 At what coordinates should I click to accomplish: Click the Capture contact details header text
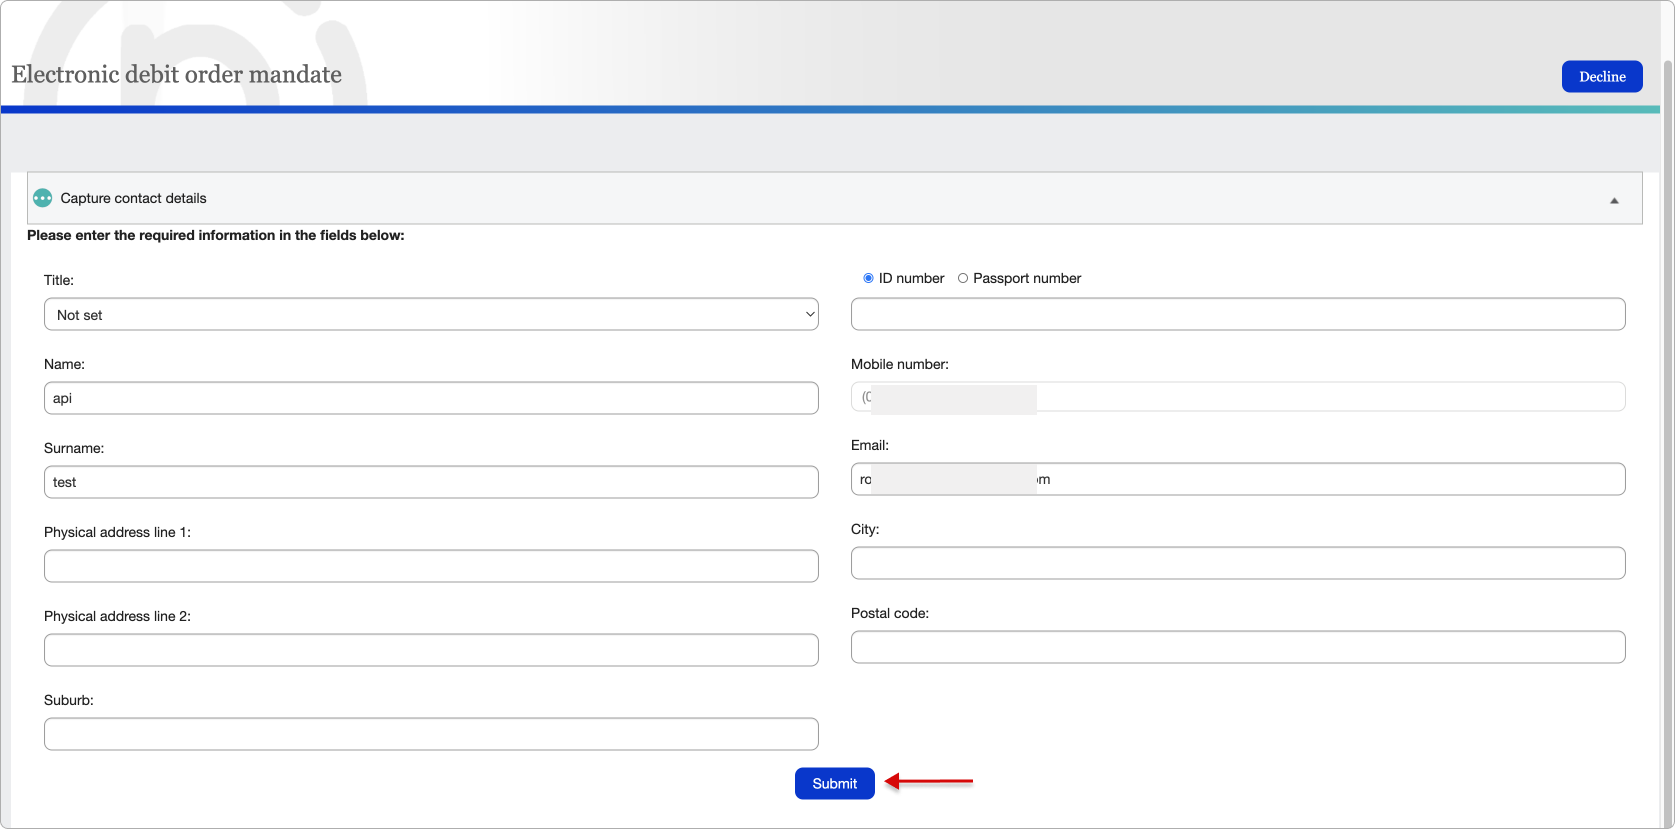click(133, 198)
